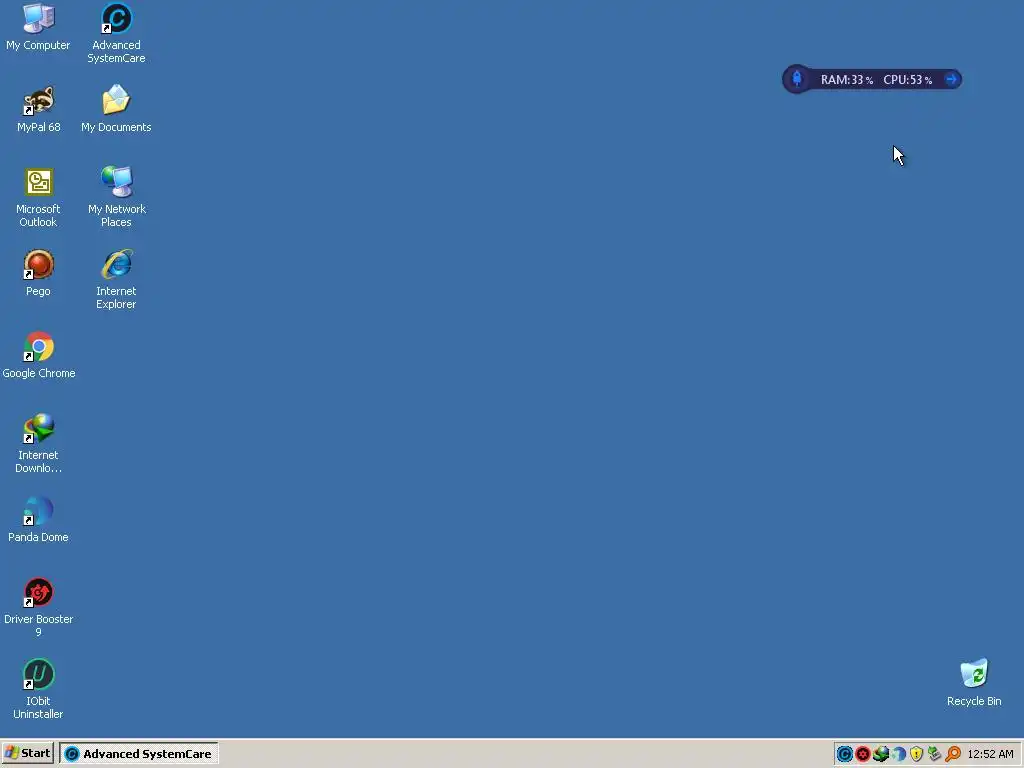Select the My Documents folder icon
The height and width of the screenshot is (768, 1024).
coord(116,109)
